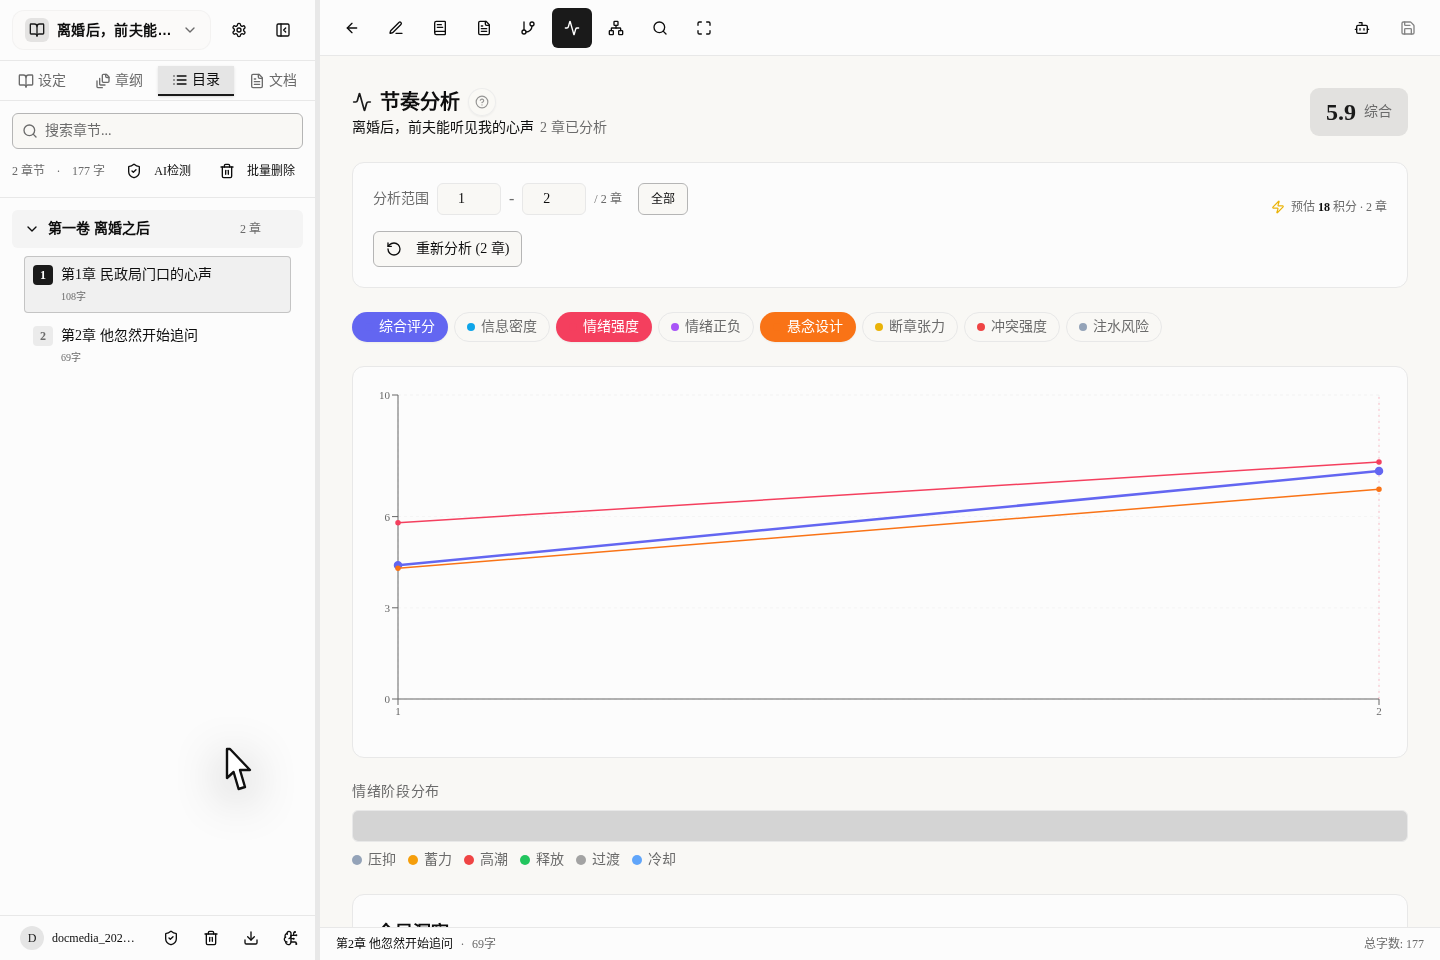Toggle the 情绪强度 metric chip
This screenshot has width=1440, height=960.
(604, 327)
